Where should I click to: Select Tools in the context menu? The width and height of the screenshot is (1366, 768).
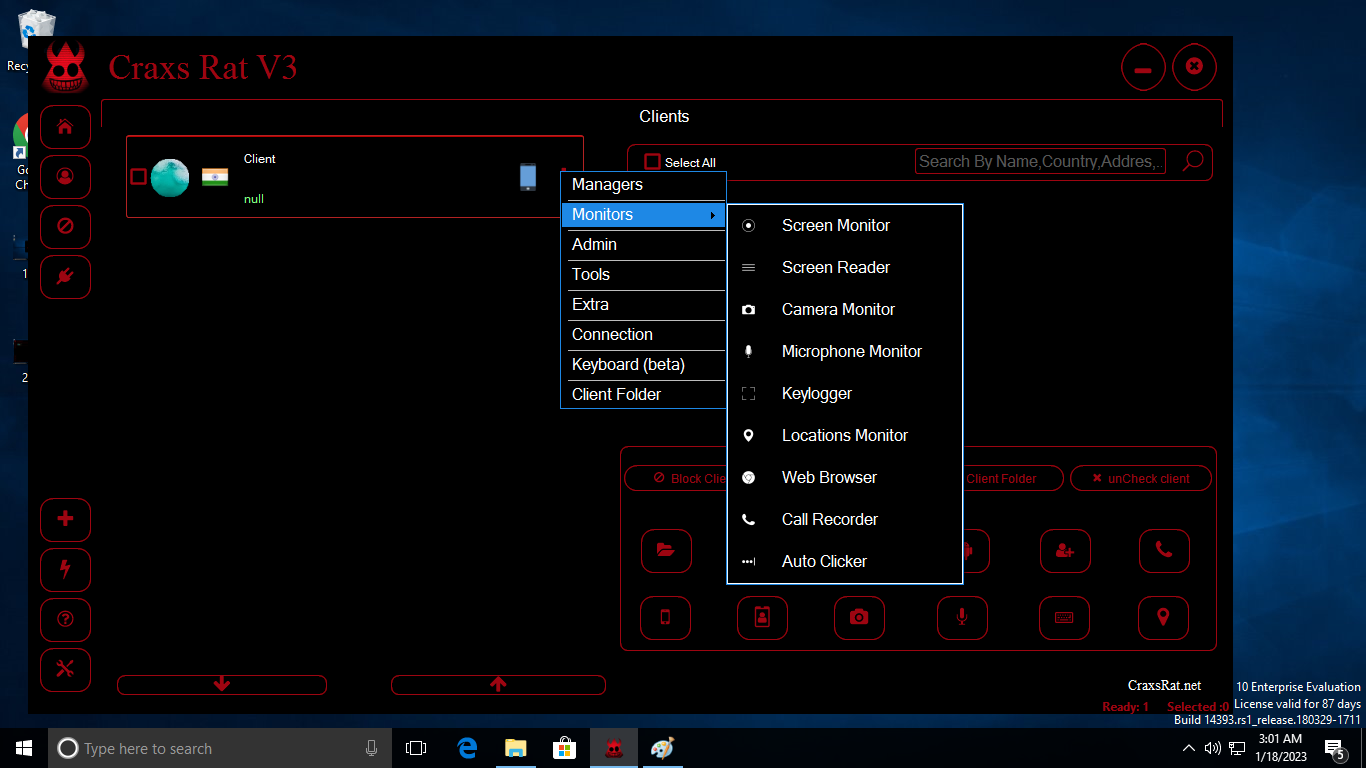point(643,275)
